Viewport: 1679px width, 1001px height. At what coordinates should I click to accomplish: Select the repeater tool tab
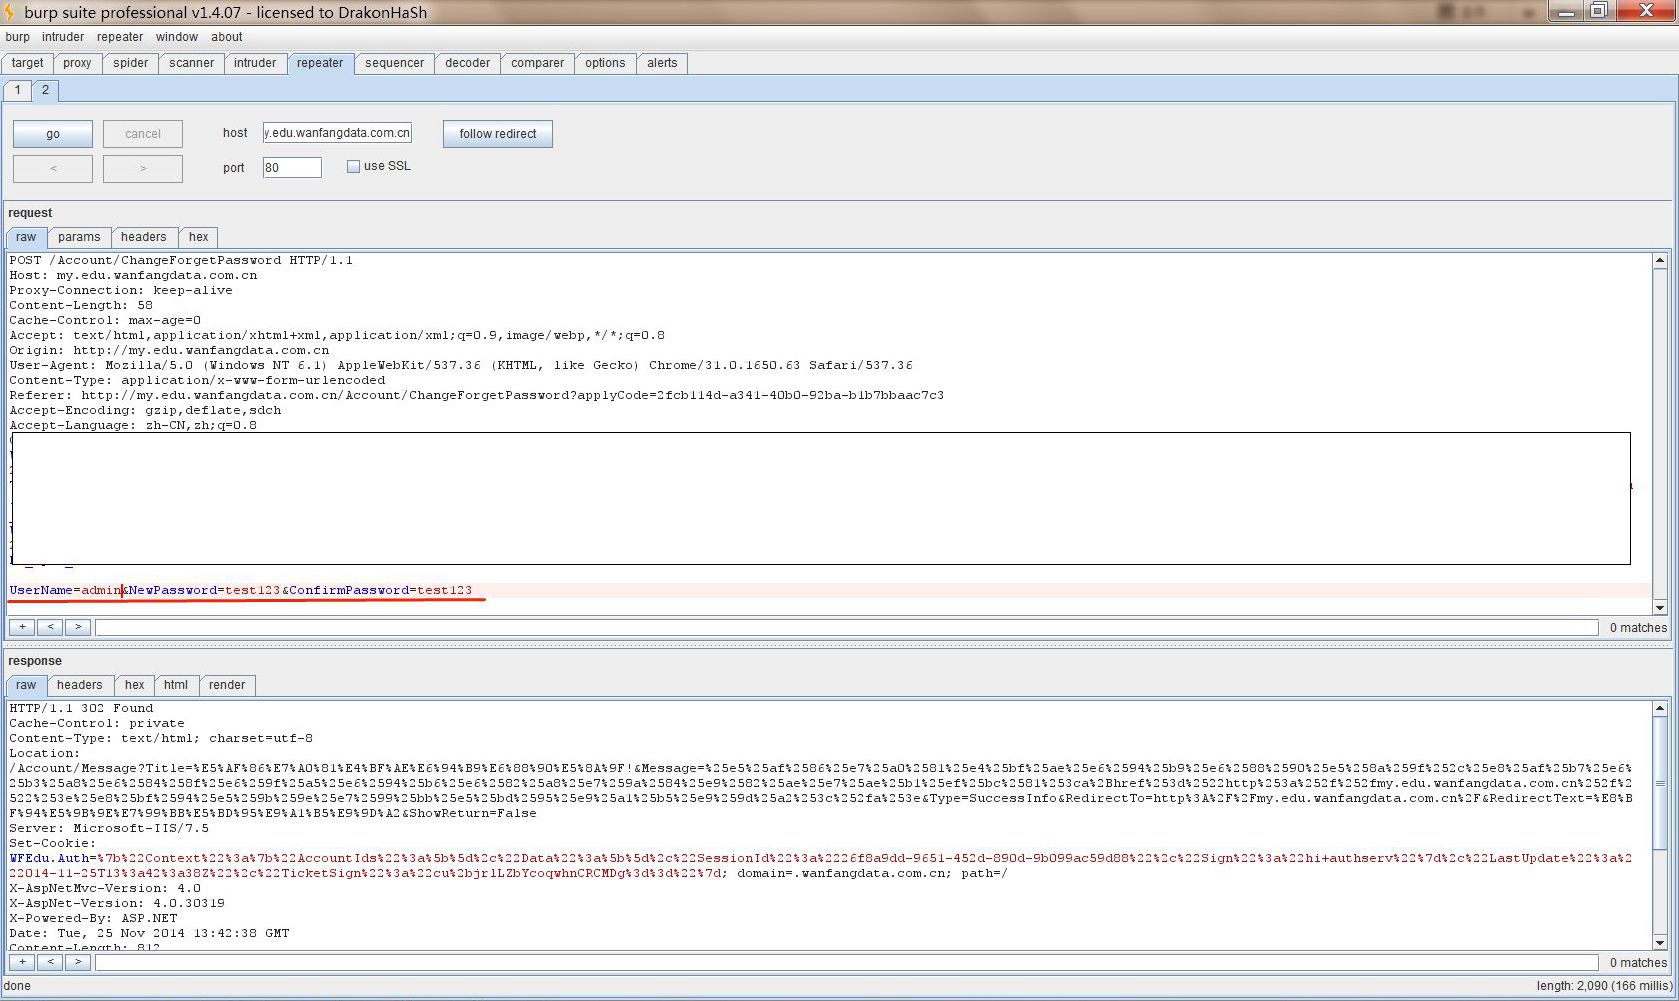pyautogui.click(x=320, y=63)
